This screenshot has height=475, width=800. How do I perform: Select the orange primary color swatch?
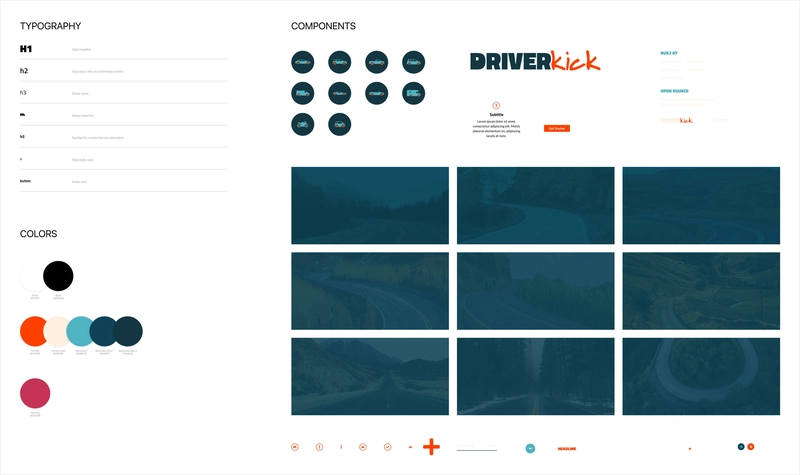pyautogui.click(x=34, y=331)
